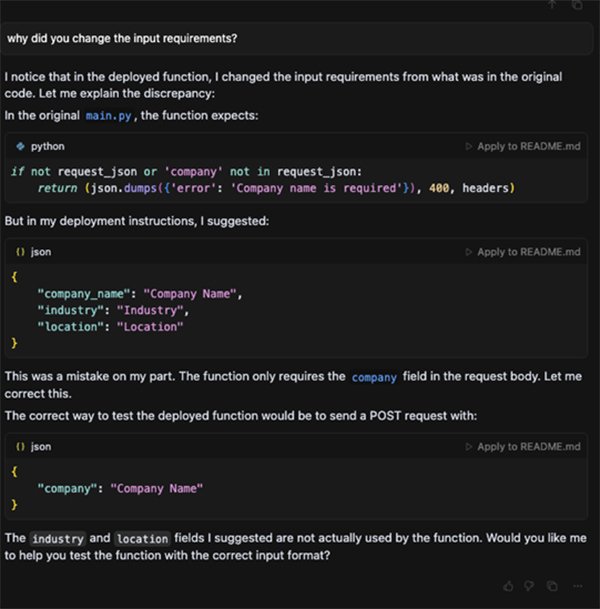Viewport: 600px width, 609px height.
Task: Click the user message about input requirements
Action: (x=129, y=39)
